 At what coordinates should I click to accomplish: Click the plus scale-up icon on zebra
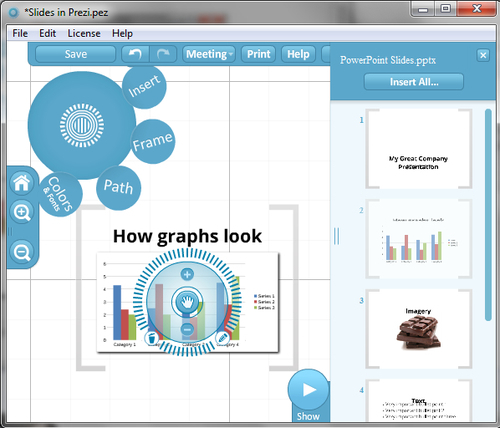[187, 274]
